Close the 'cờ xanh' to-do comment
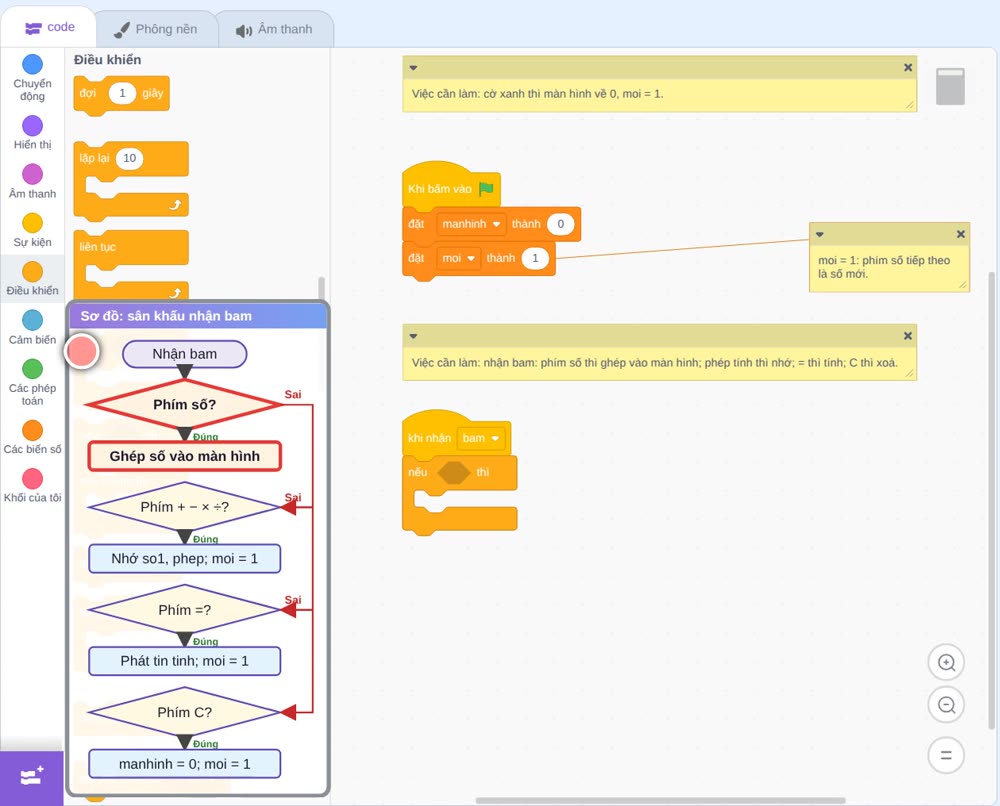 pyautogui.click(x=908, y=68)
